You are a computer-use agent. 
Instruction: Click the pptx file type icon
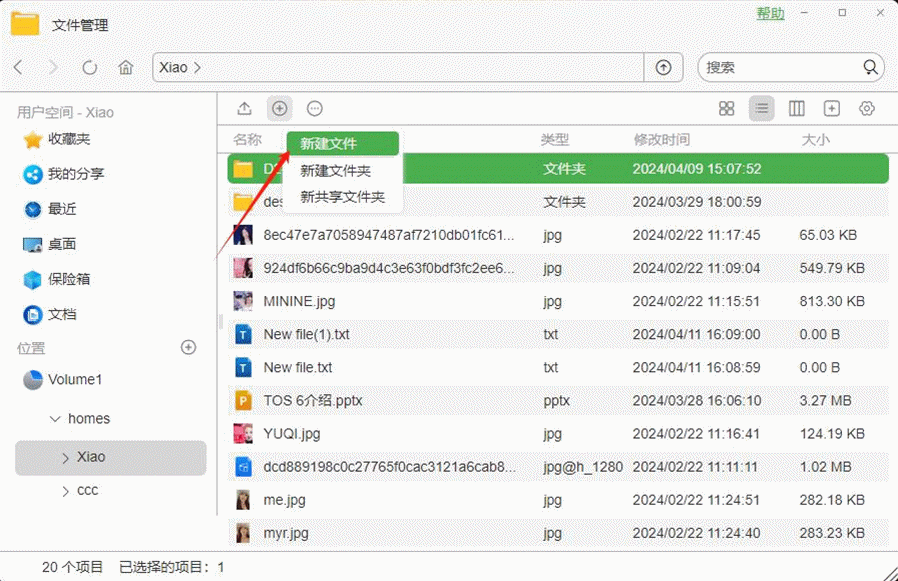(x=243, y=401)
